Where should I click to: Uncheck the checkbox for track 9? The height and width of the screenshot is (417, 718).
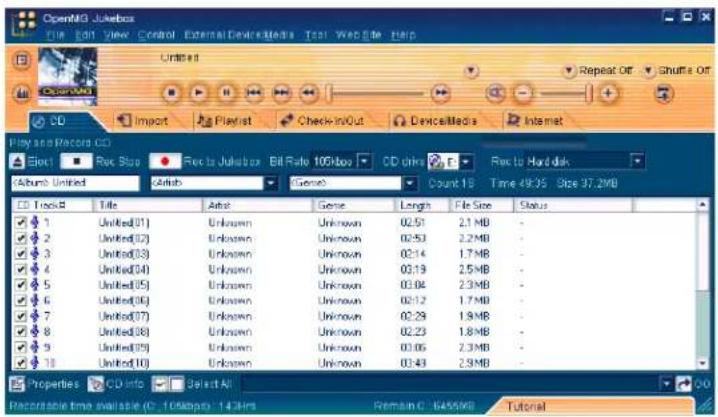click(21, 347)
